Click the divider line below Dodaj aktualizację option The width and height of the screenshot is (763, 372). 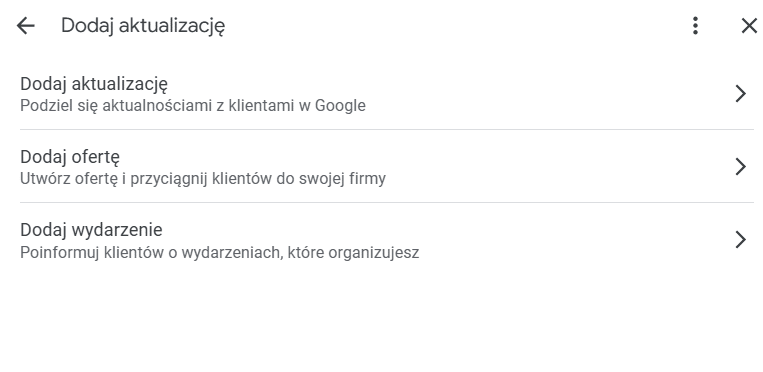coord(386,130)
